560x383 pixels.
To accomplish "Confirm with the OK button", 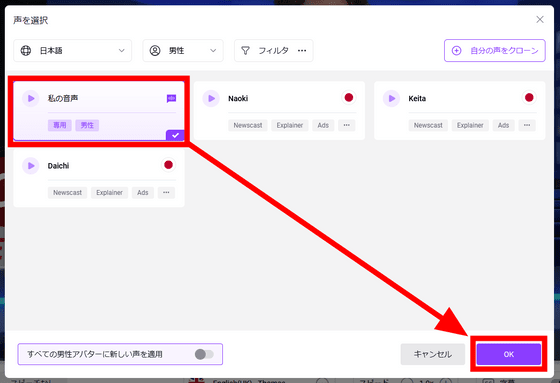I will pyautogui.click(x=509, y=354).
